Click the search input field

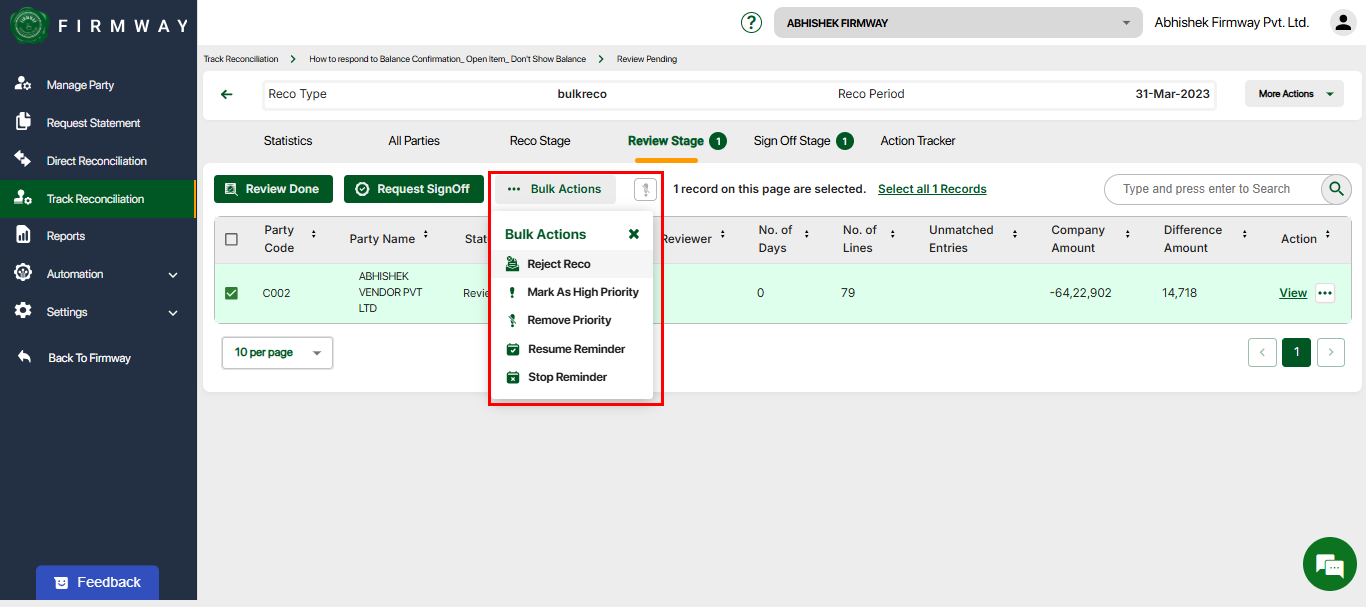[x=1212, y=189]
